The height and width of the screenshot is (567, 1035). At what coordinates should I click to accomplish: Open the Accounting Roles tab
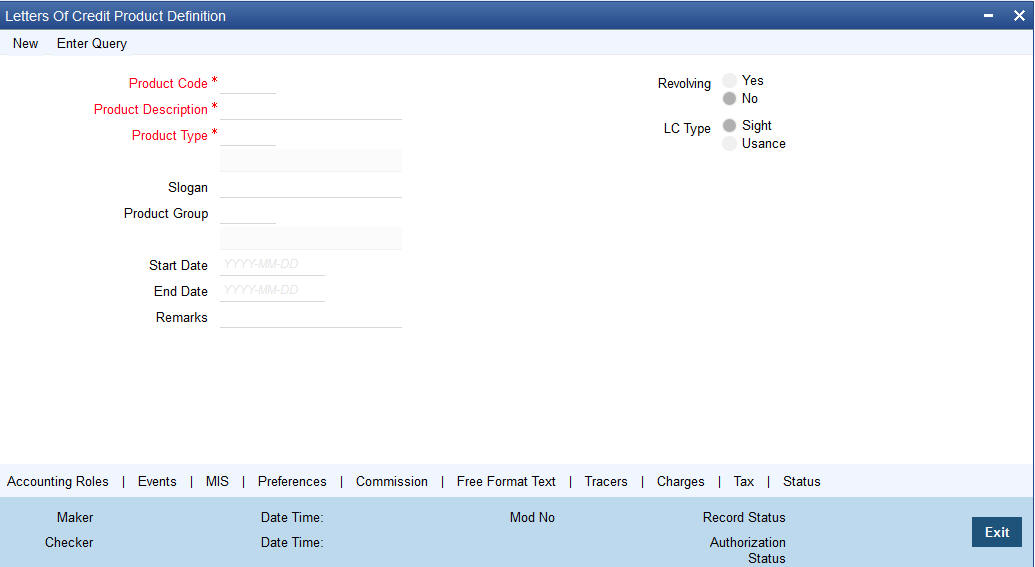[57, 481]
